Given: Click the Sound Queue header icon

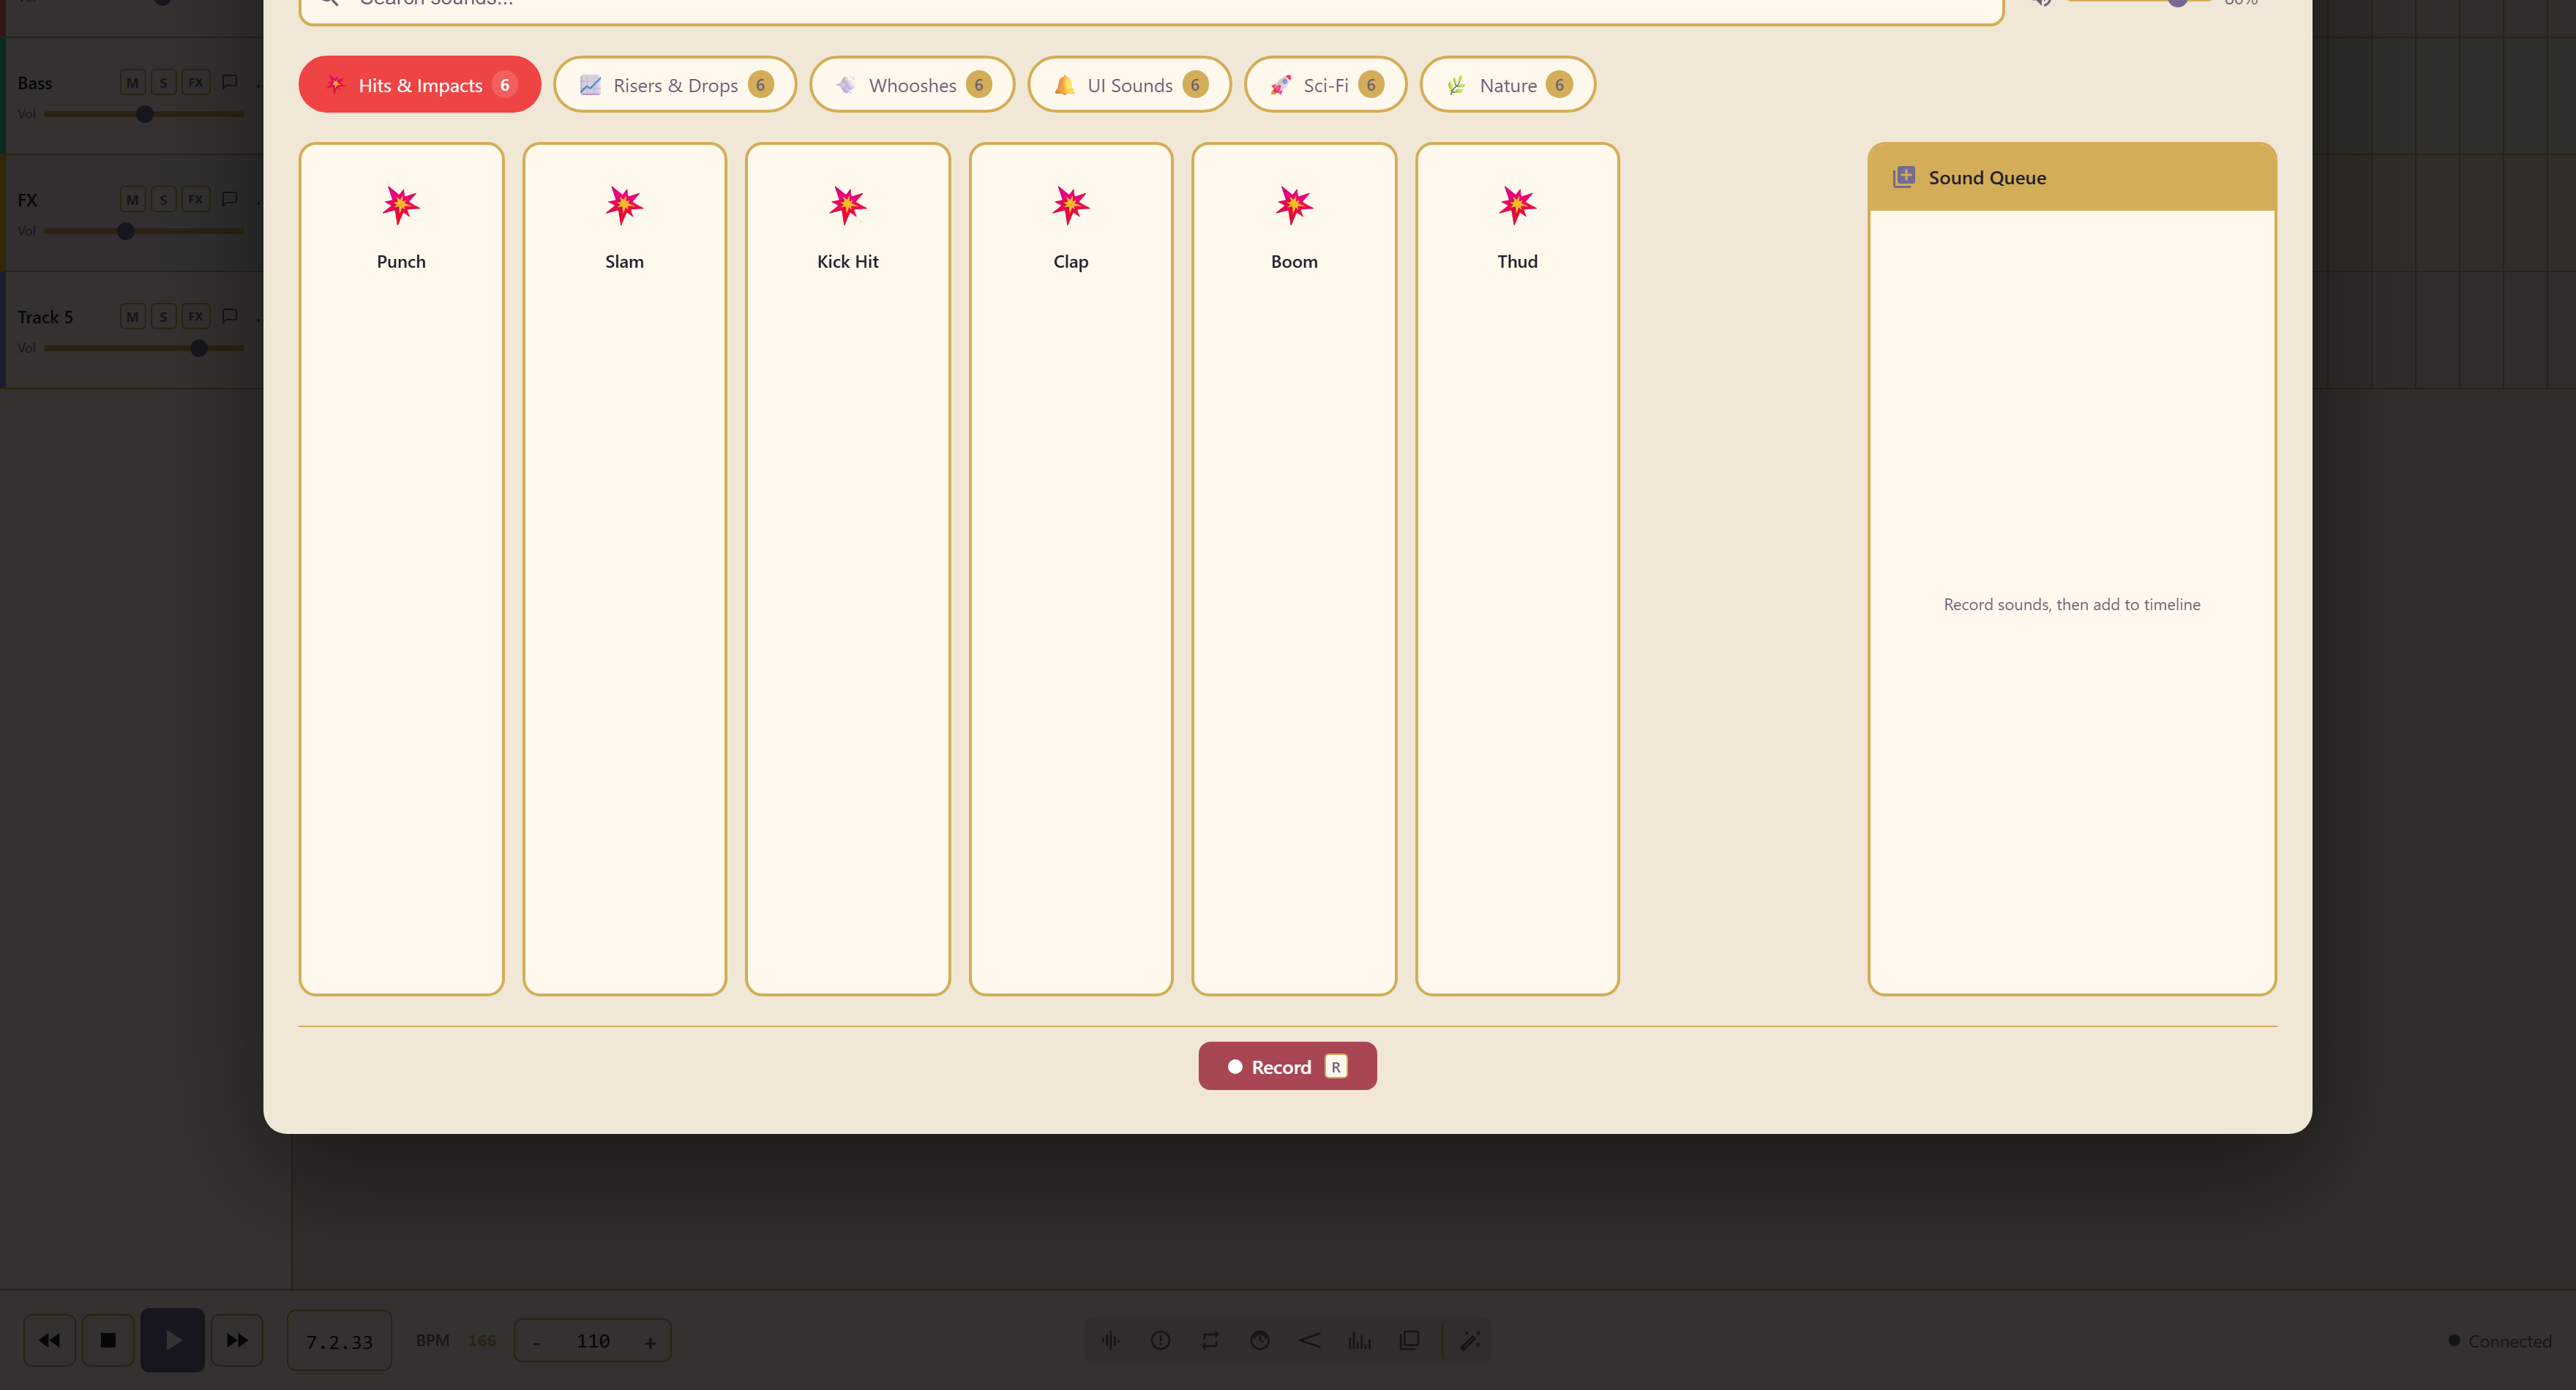Looking at the screenshot, I should click(1904, 177).
